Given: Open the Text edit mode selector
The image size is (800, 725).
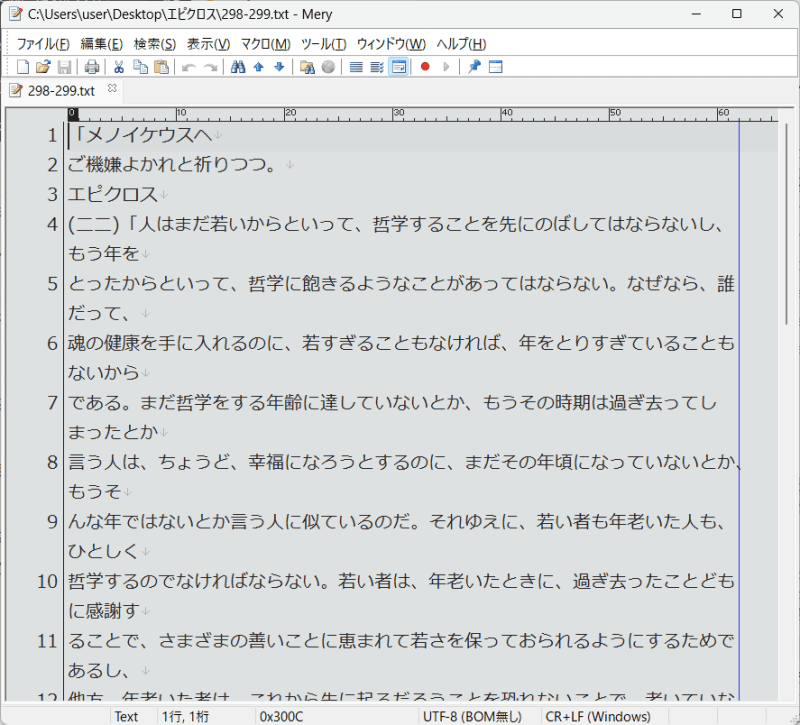Looking at the screenshot, I should tap(127, 716).
